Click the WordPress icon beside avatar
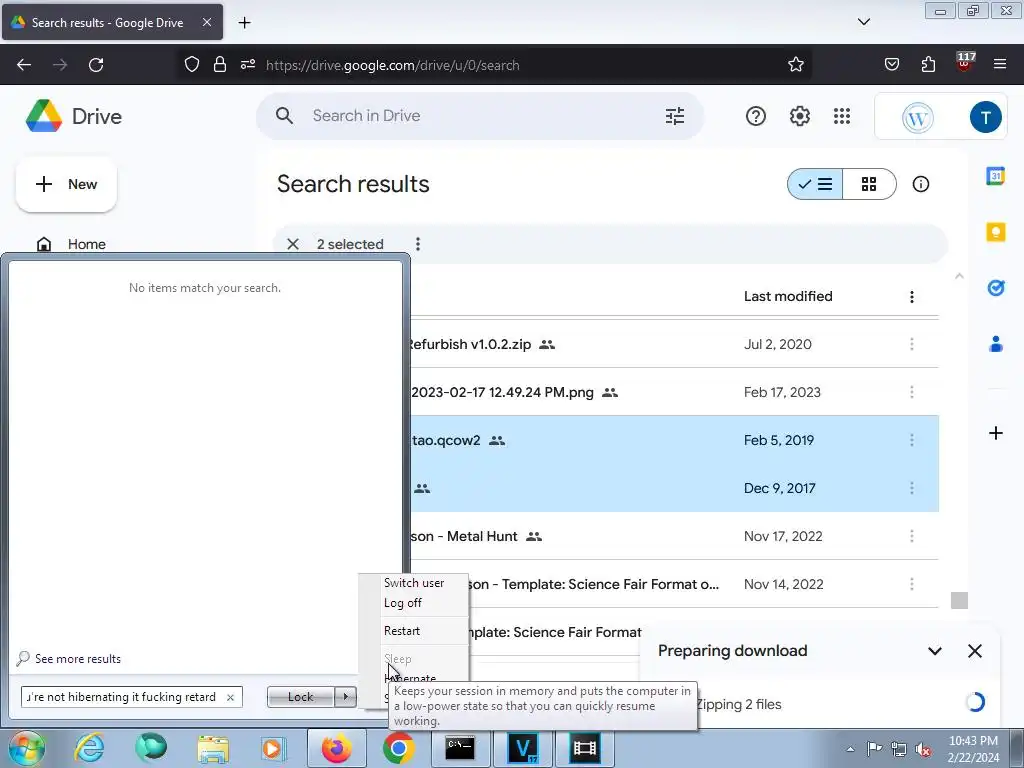Screen dimensions: 1024x768 (x=917, y=118)
